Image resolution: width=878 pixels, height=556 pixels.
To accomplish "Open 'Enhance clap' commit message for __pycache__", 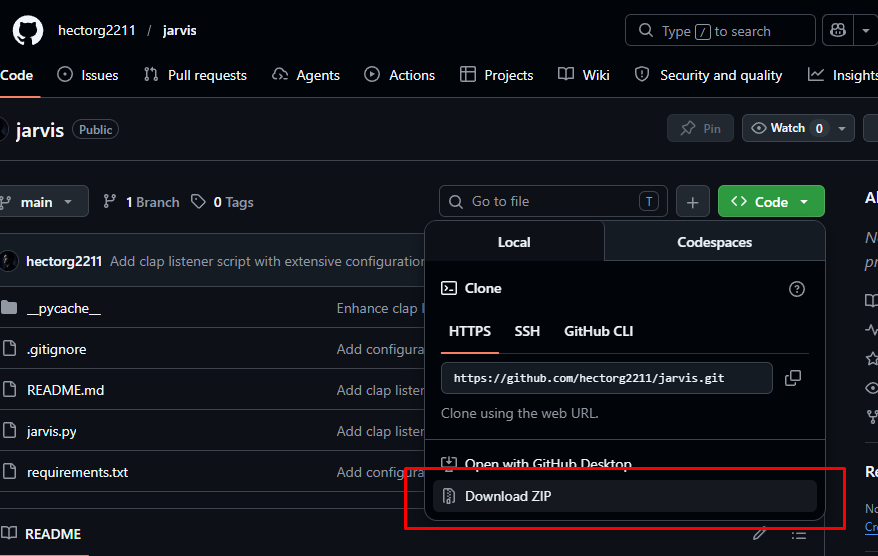I will (380, 308).
